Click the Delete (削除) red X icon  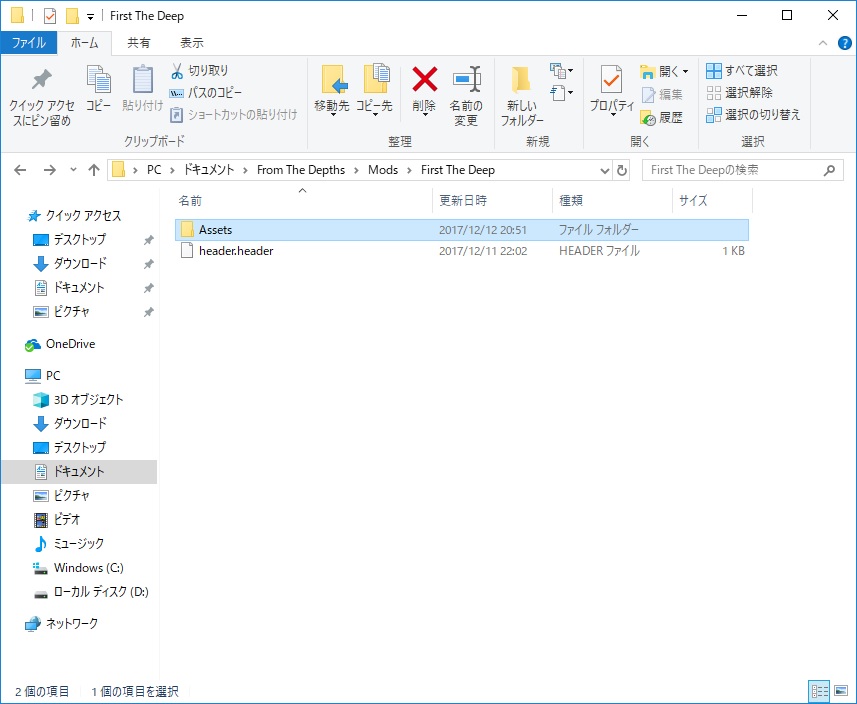(425, 80)
